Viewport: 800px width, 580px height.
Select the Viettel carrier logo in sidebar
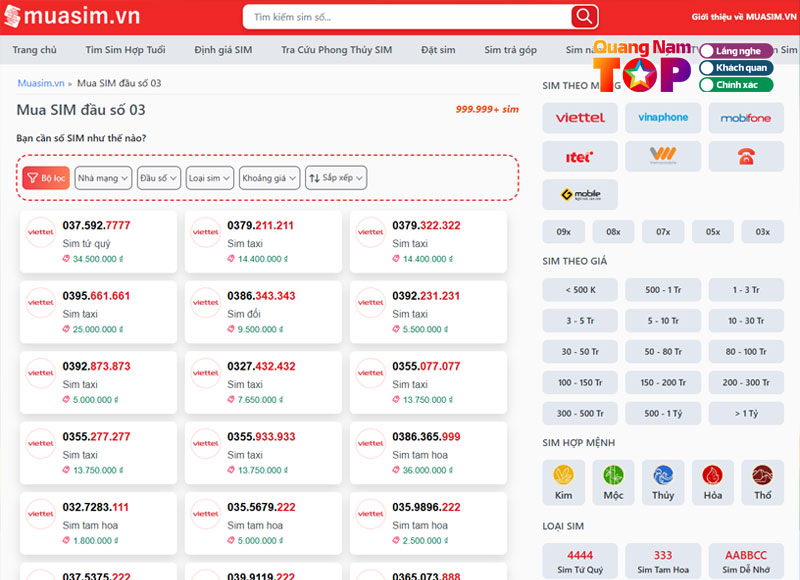tap(580, 118)
